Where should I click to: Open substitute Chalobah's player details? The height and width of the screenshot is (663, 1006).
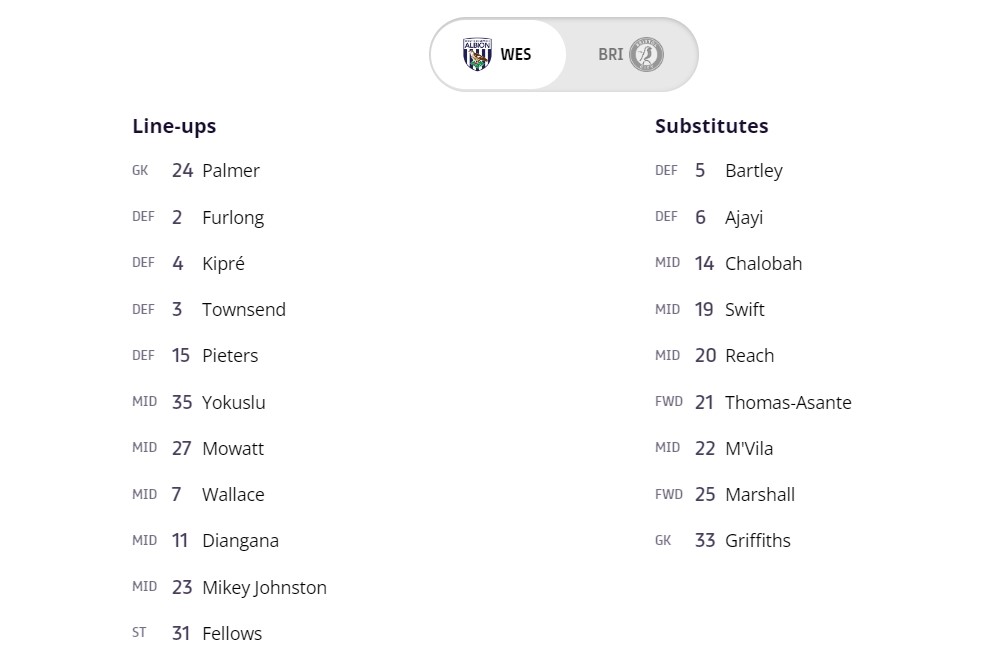[x=763, y=263]
